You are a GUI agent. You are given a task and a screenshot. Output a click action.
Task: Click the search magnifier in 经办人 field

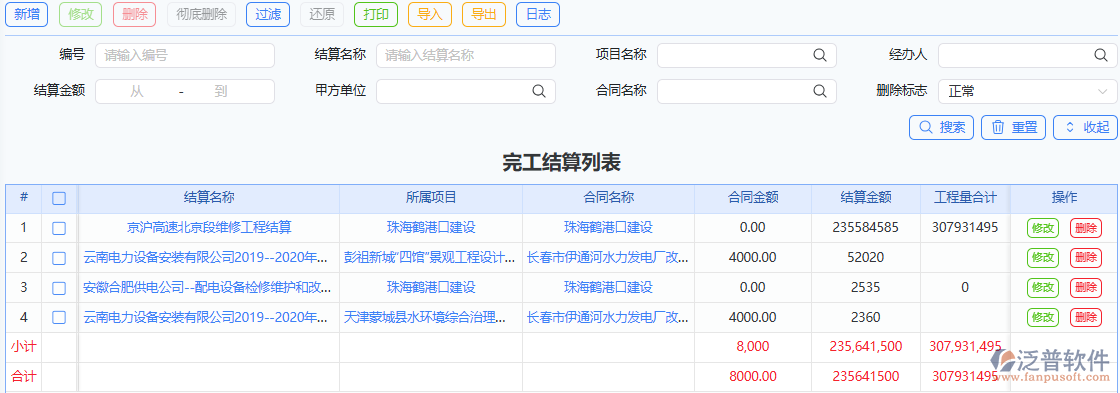click(1101, 56)
